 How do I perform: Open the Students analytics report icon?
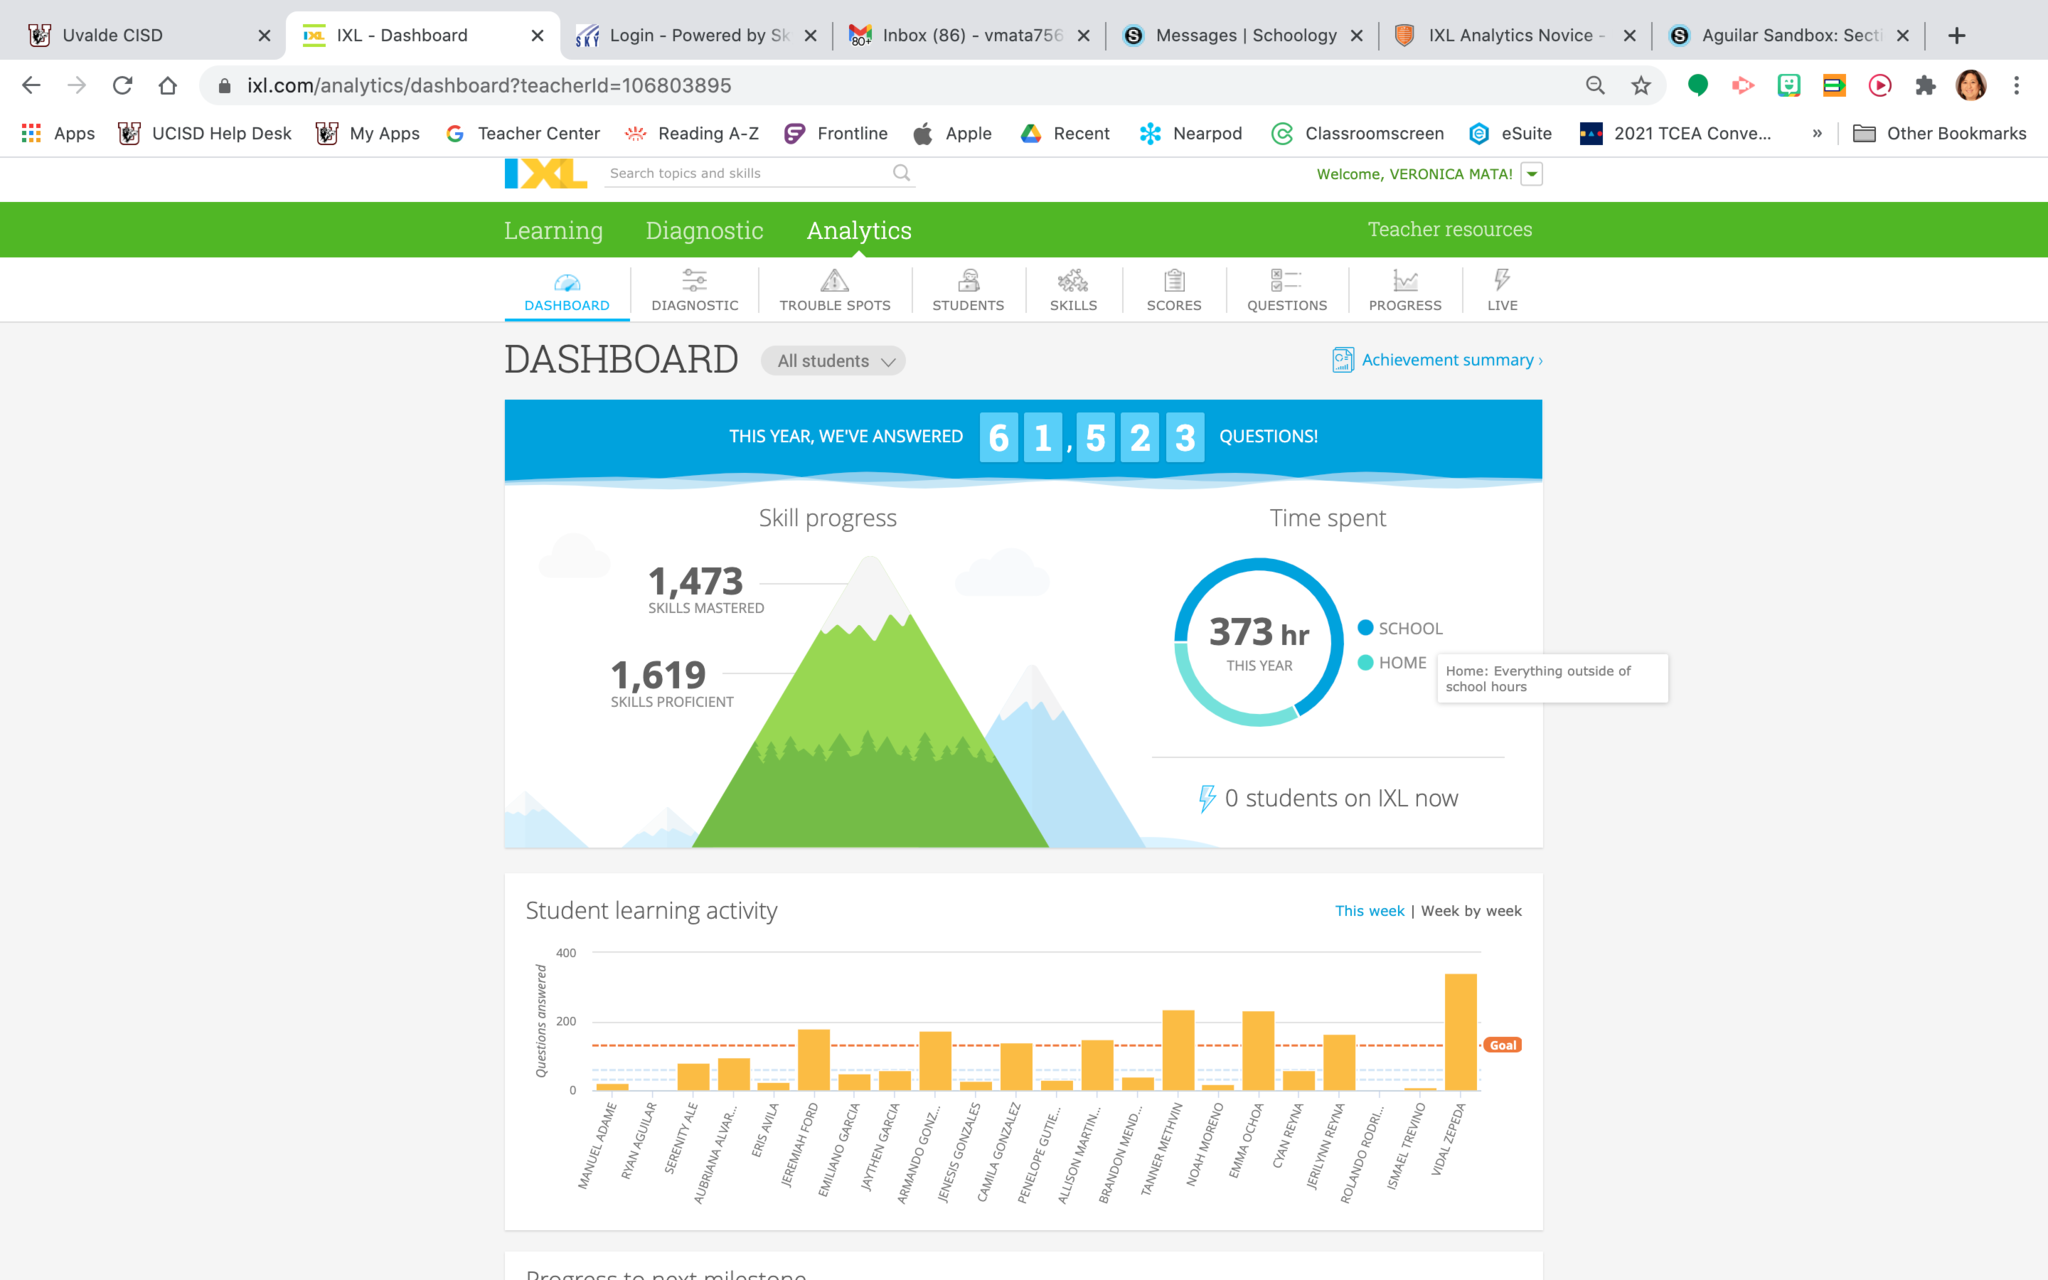(967, 281)
